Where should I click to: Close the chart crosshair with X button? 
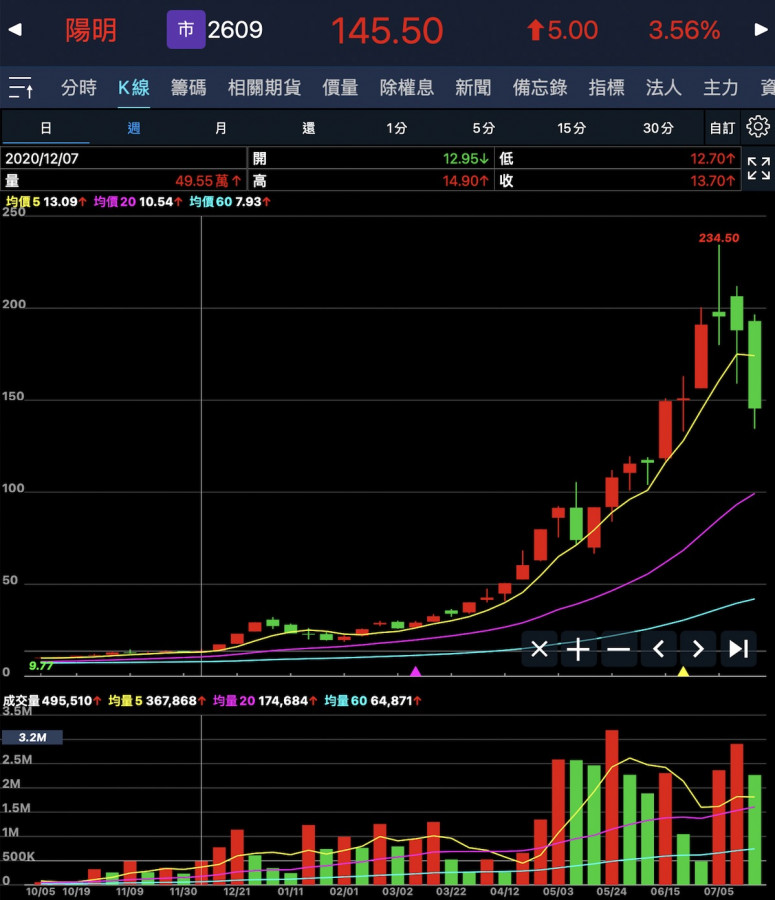tap(539, 649)
